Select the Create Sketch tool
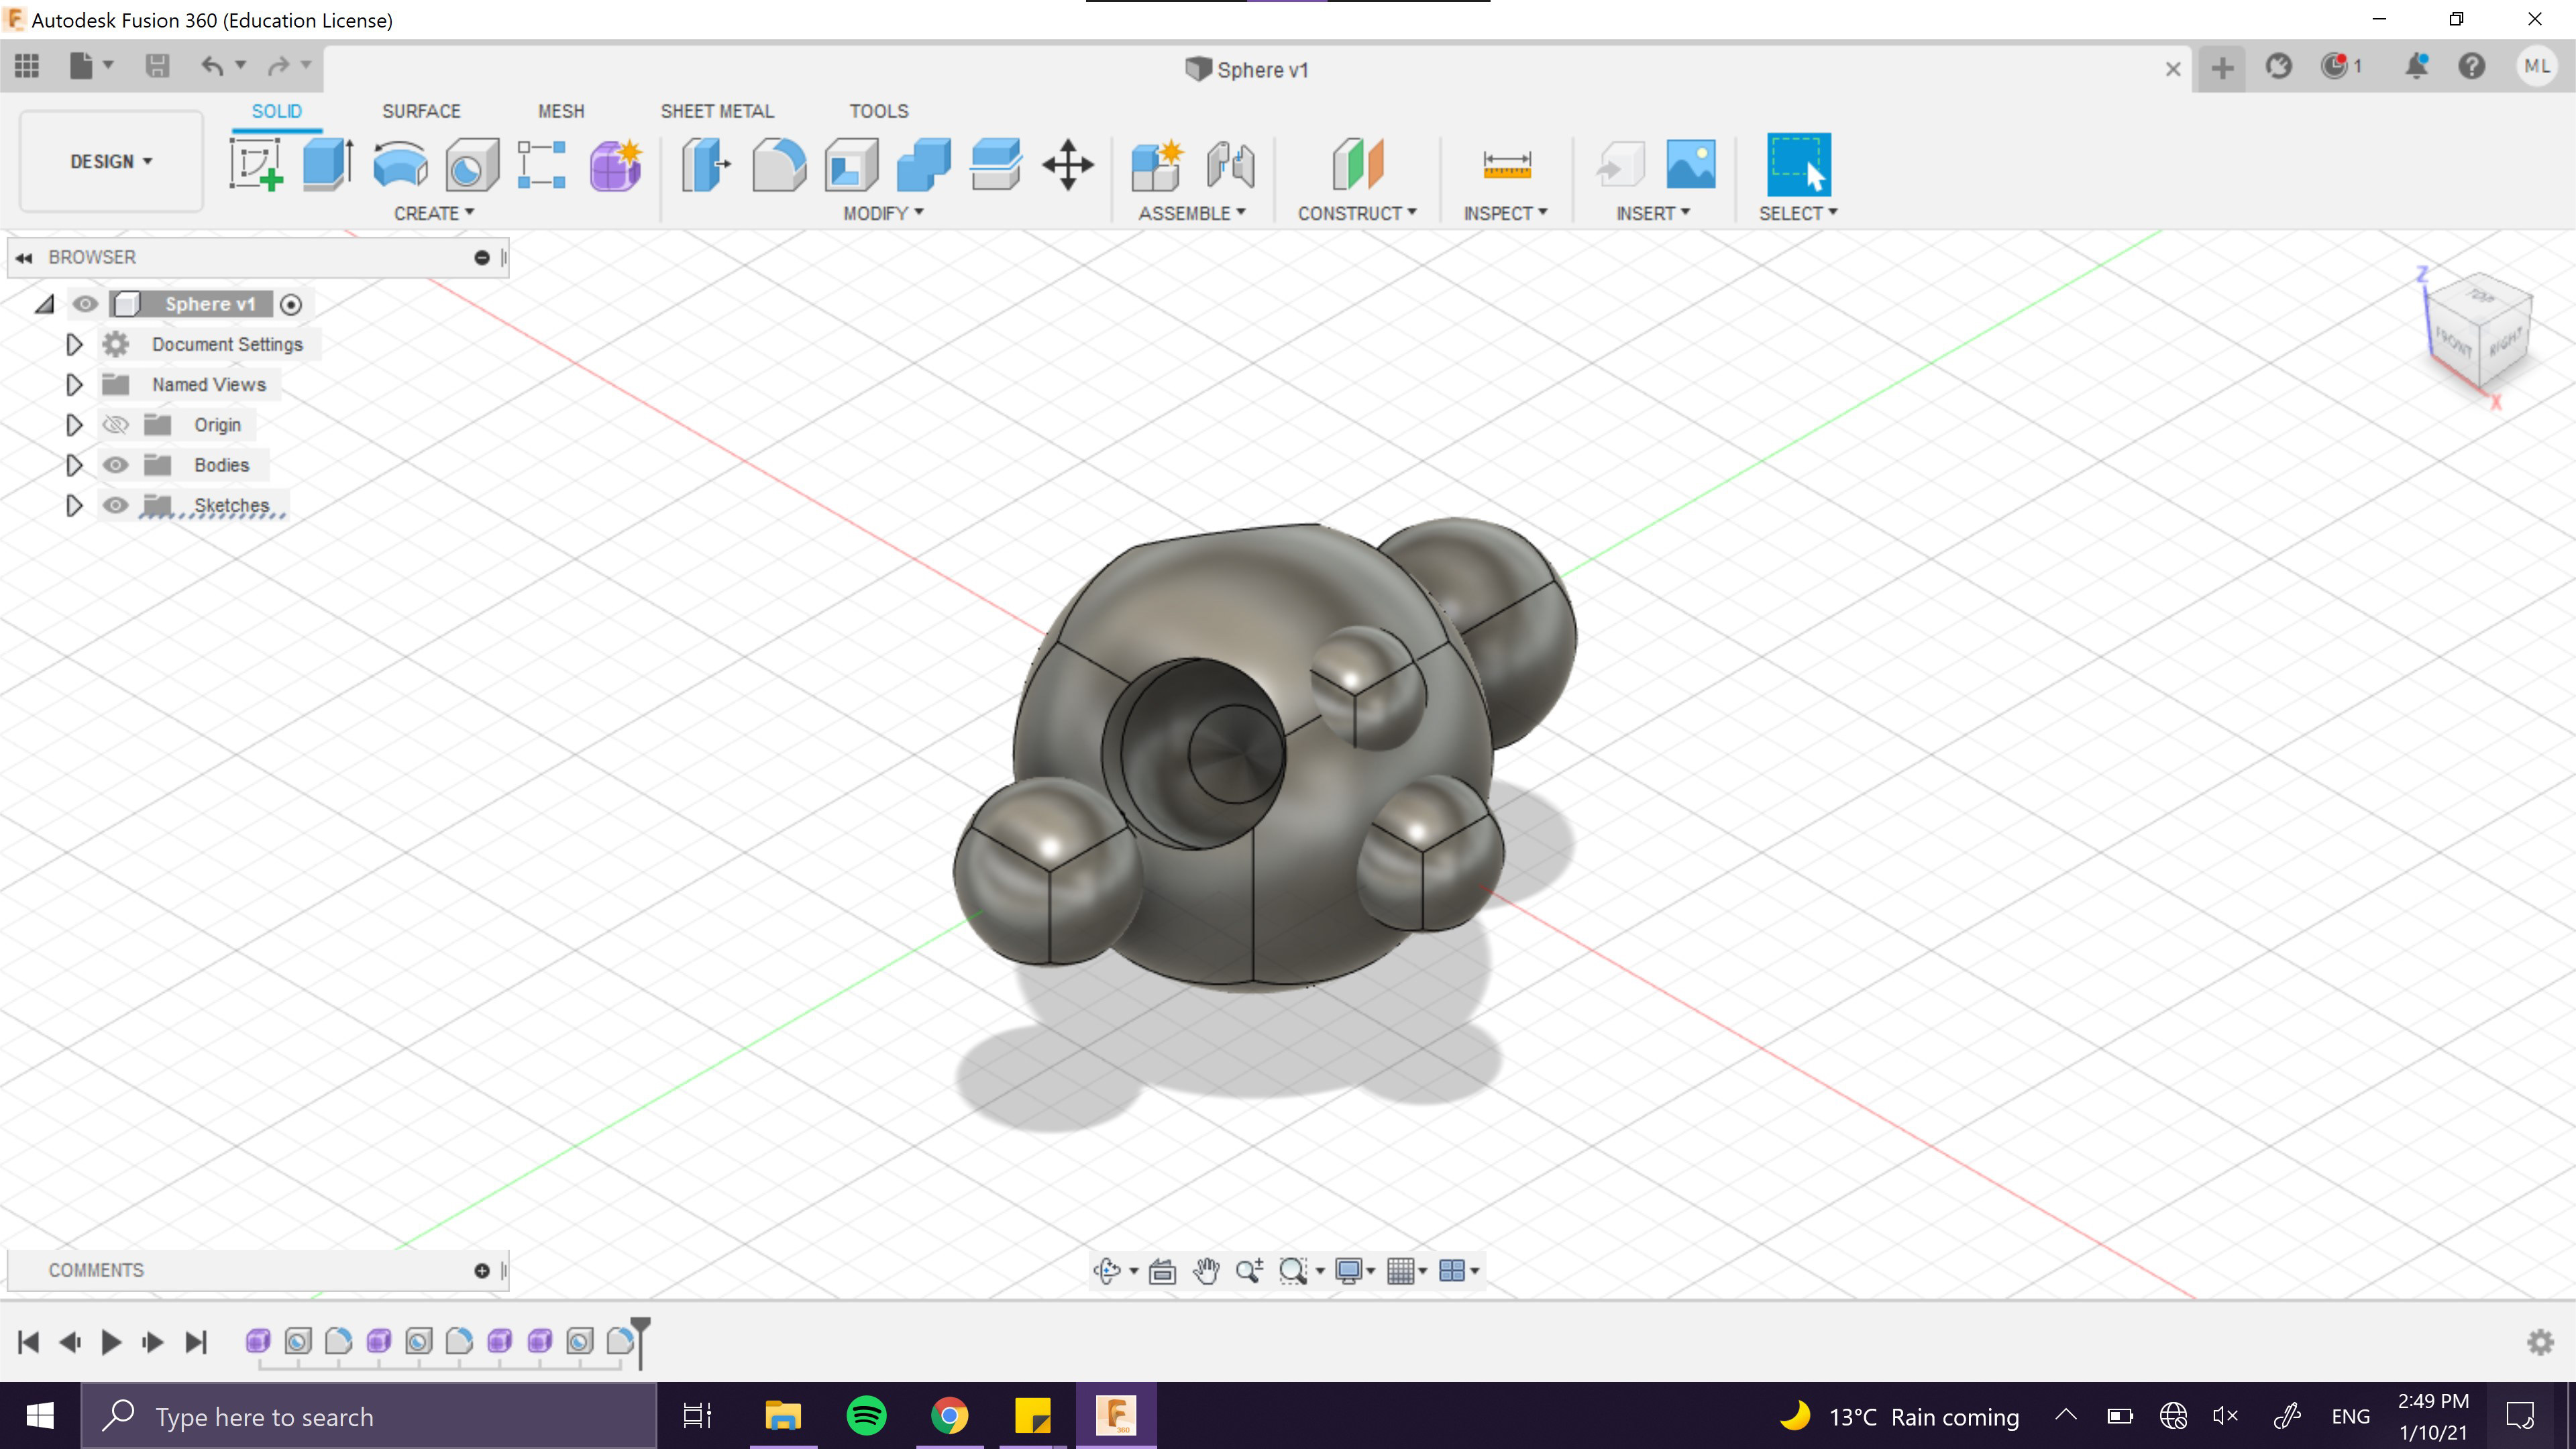This screenshot has height=1449, width=2576. 256,164
